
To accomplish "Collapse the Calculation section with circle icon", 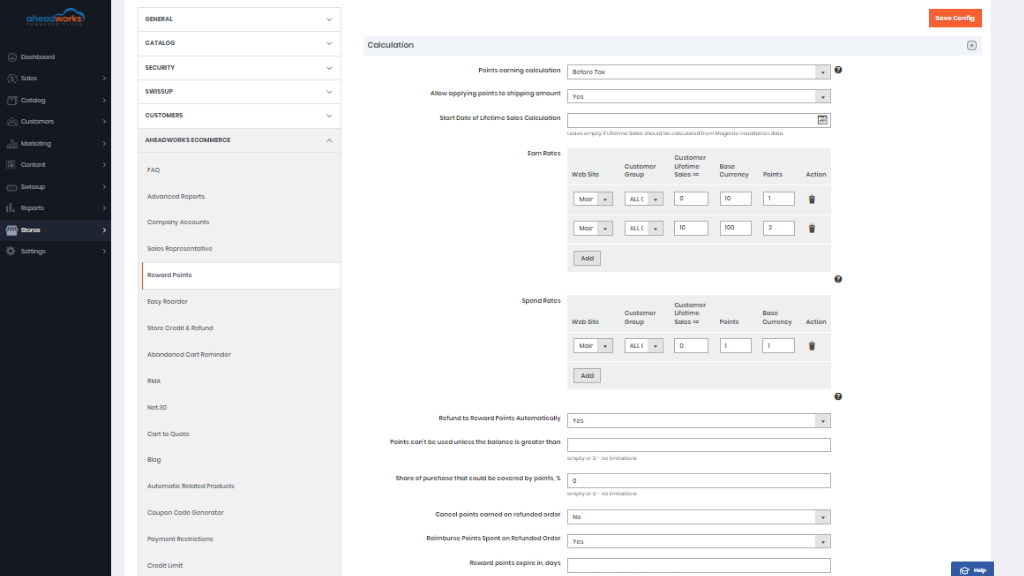I will pyautogui.click(x=972, y=45).
